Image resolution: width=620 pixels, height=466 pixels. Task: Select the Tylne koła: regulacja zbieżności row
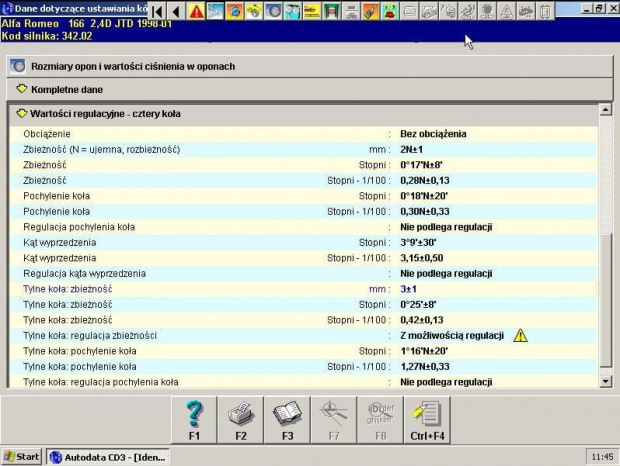303,336
